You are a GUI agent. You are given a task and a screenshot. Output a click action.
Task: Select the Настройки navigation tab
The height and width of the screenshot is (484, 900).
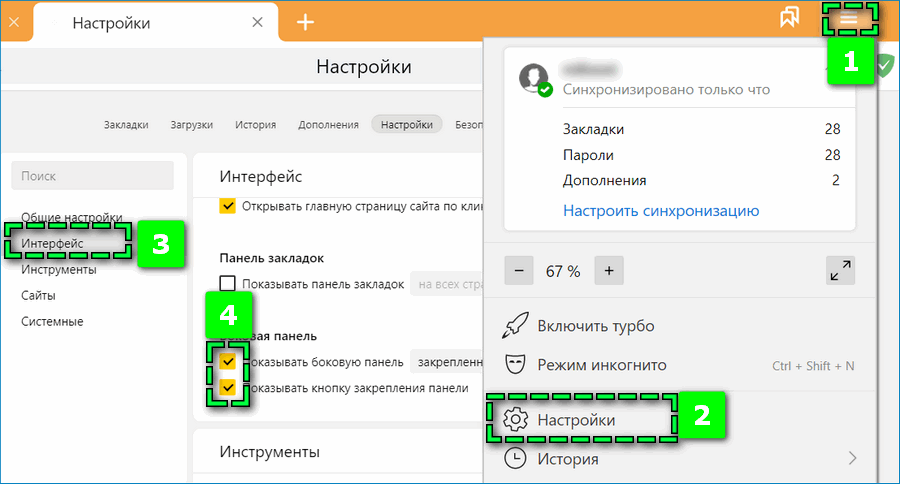click(x=407, y=125)
